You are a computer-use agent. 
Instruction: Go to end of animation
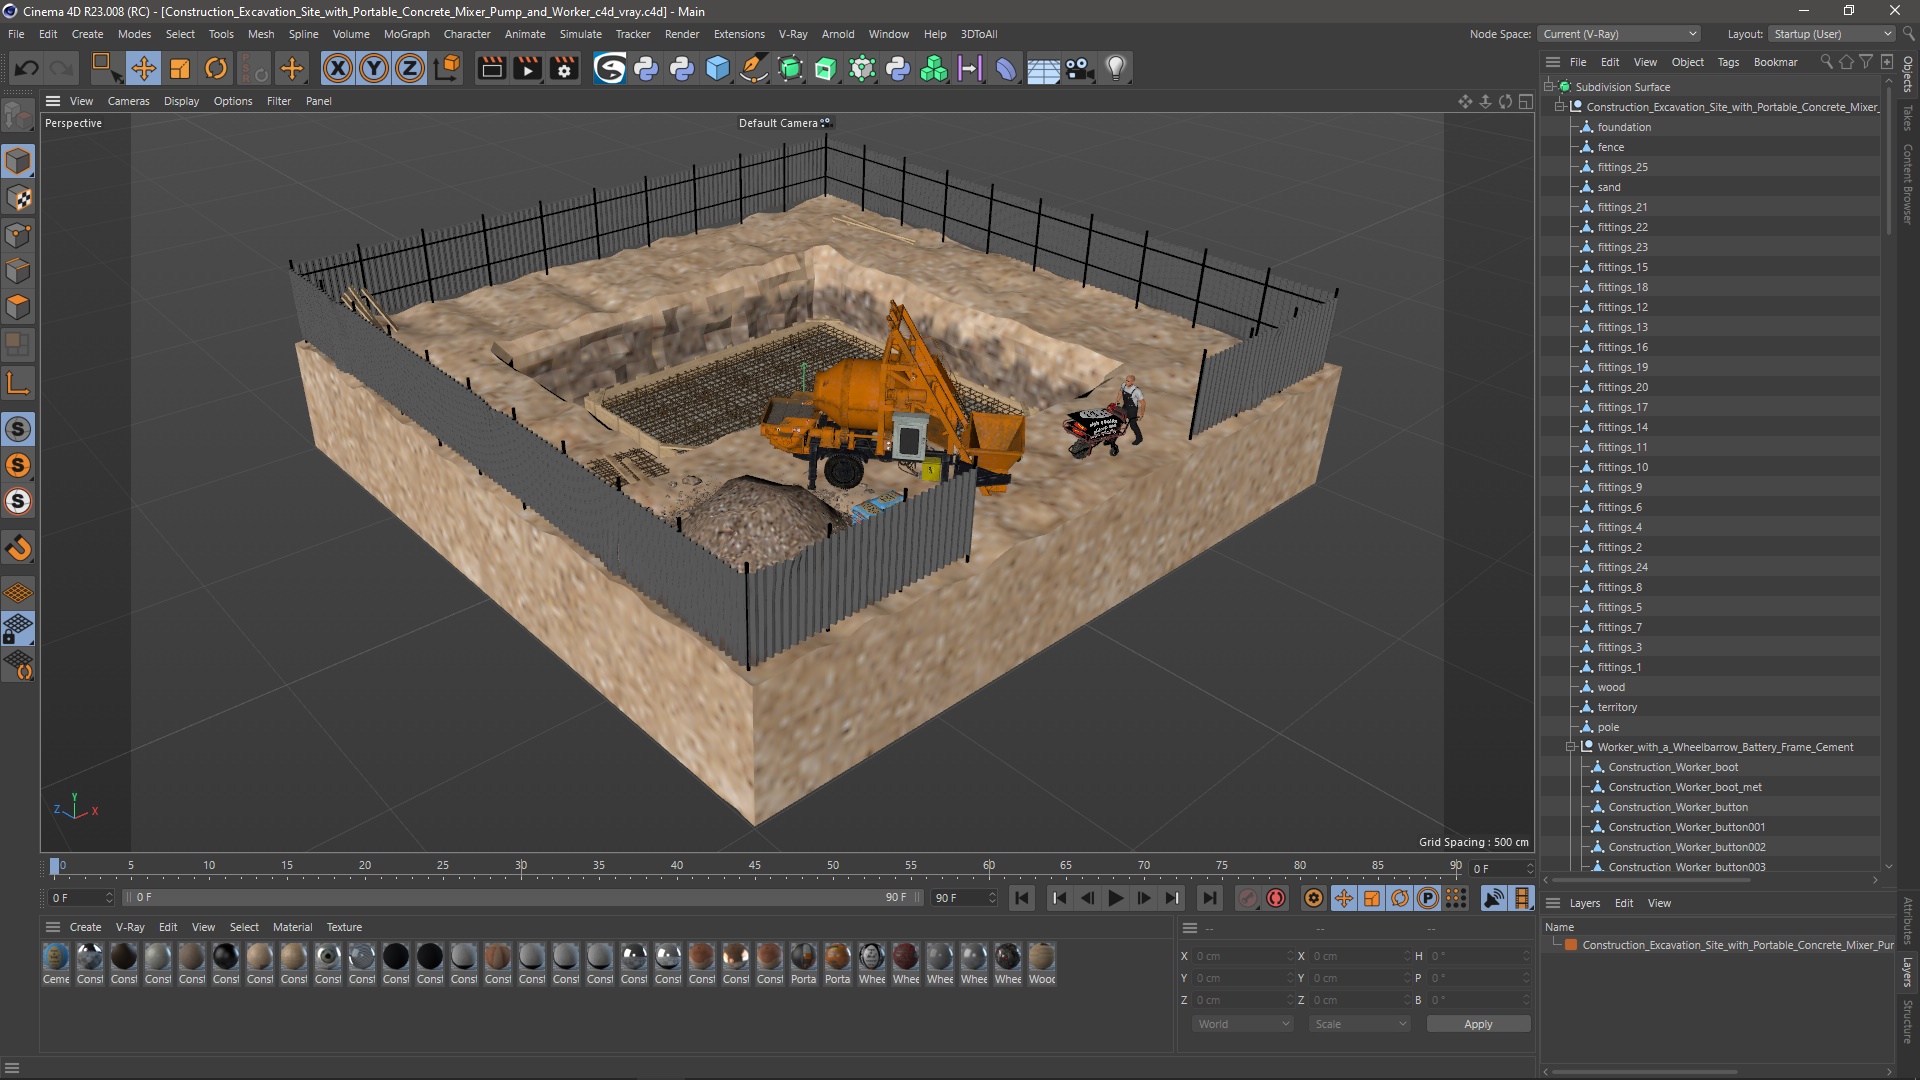1209,898
